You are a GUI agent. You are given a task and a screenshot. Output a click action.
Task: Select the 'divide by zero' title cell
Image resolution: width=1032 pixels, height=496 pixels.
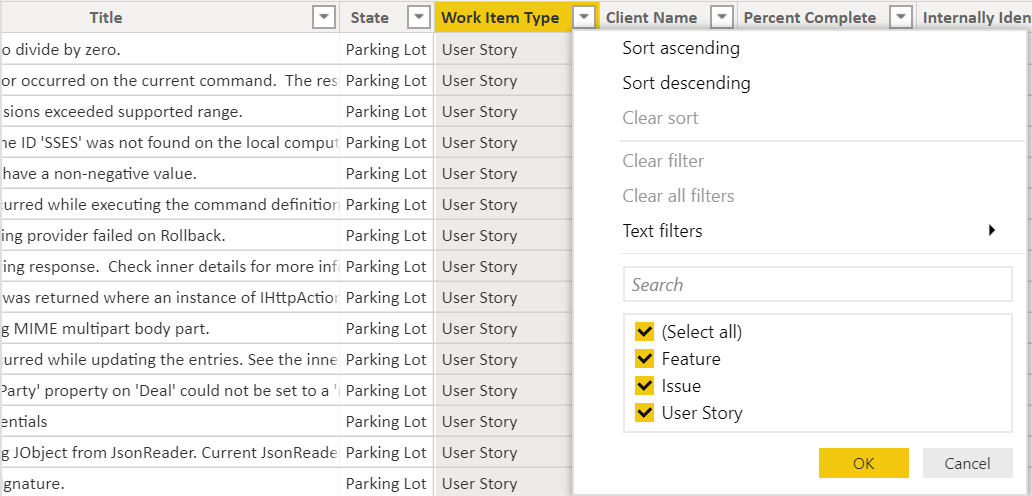(170, 49)
